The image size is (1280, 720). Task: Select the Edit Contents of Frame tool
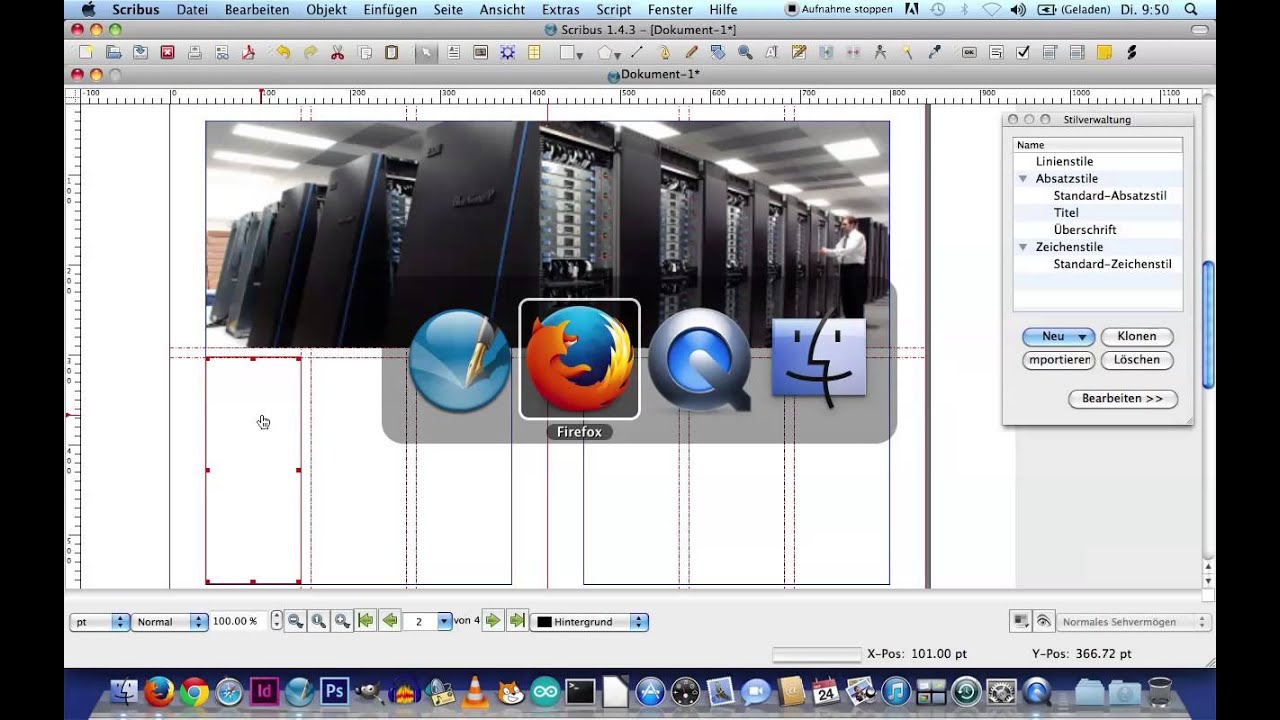pos(771,52)
